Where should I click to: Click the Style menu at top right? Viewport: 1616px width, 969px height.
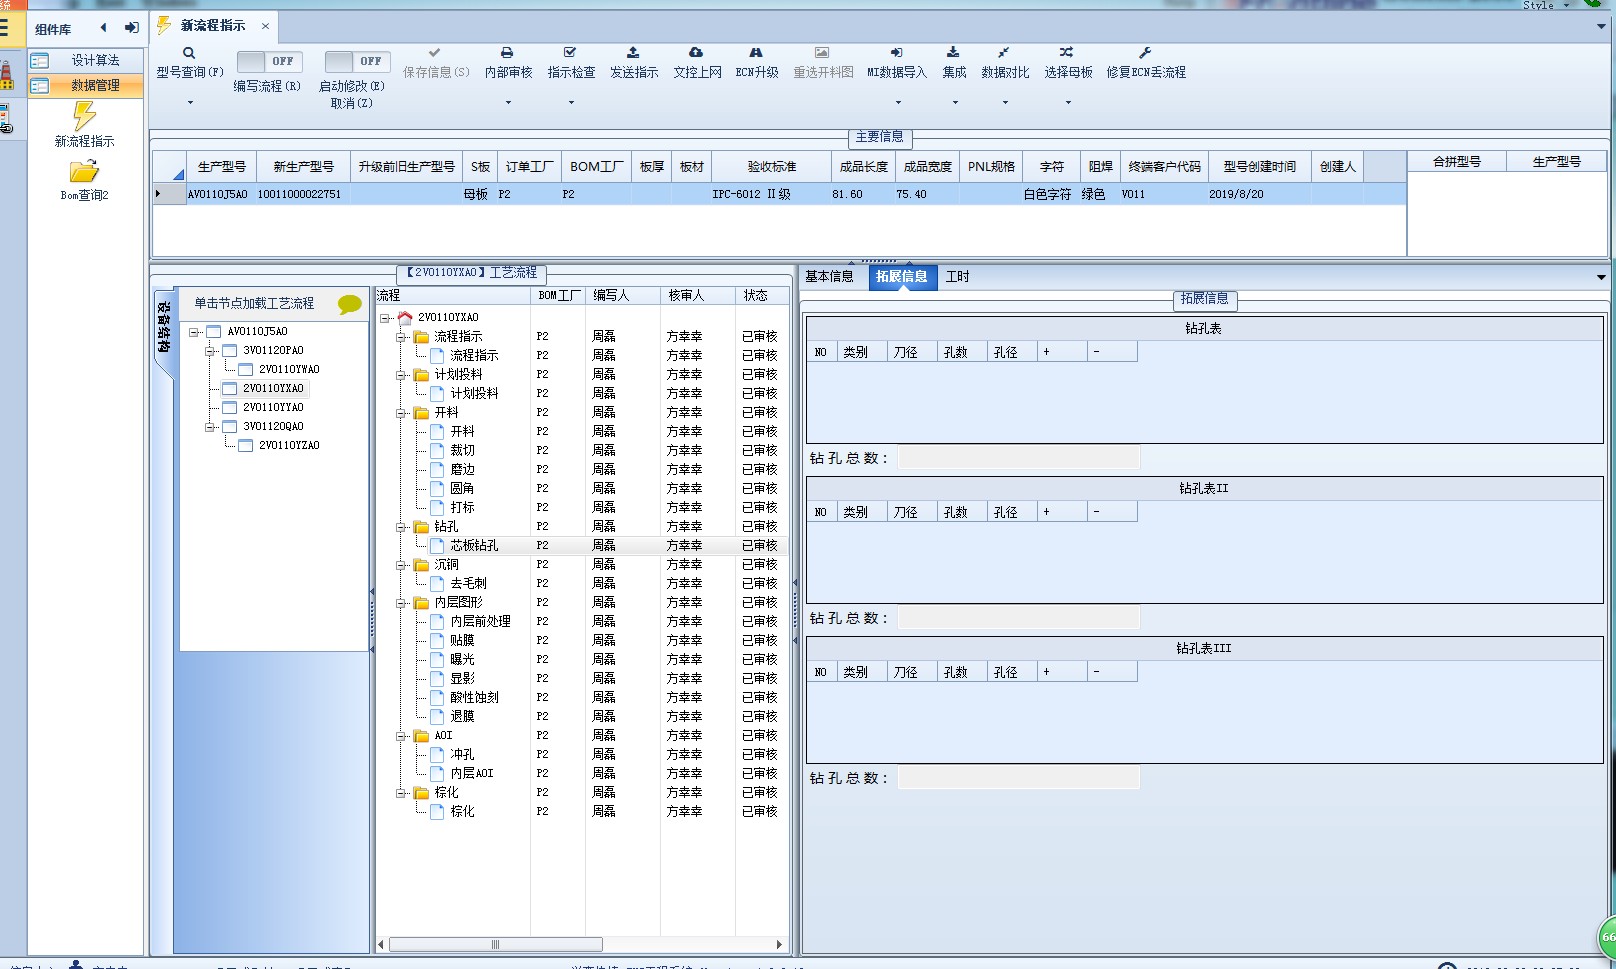(1545, 5)
